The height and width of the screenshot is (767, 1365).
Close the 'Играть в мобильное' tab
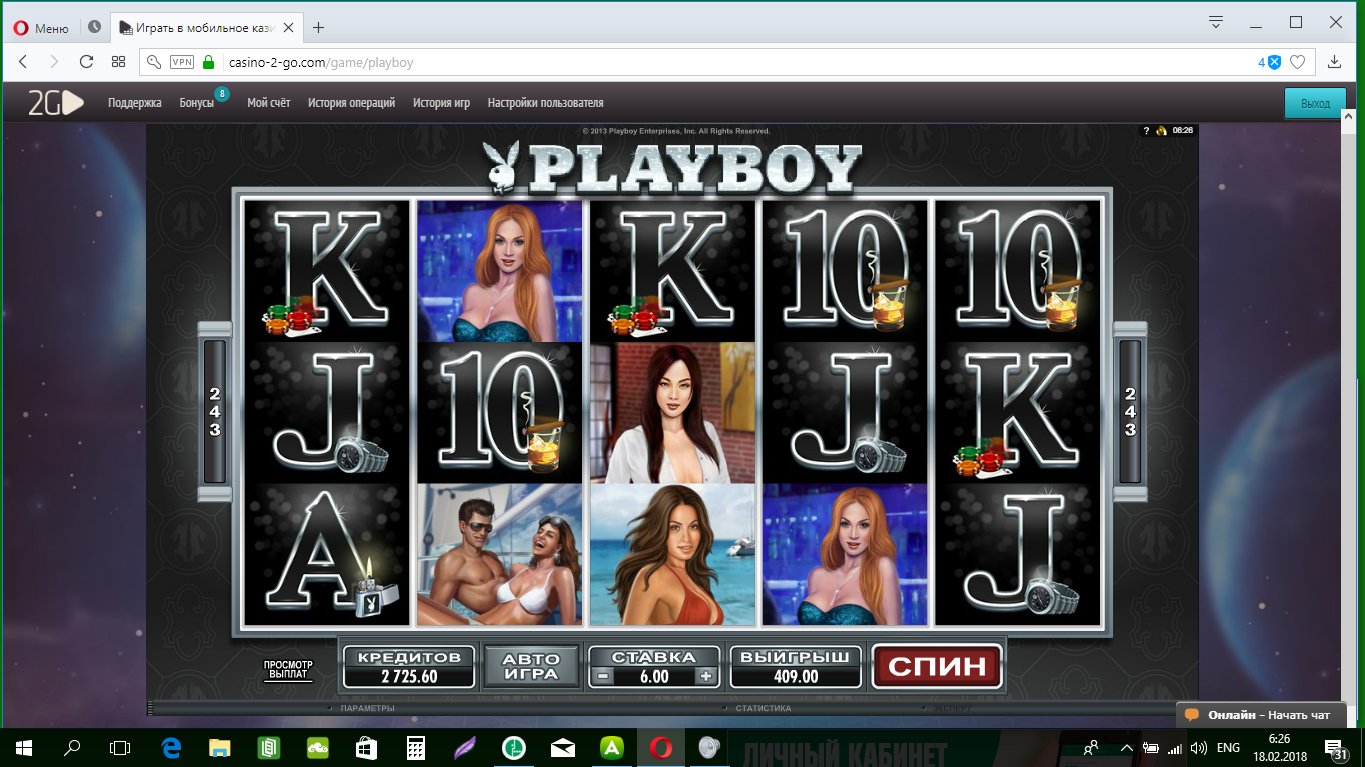click(290, 28)
